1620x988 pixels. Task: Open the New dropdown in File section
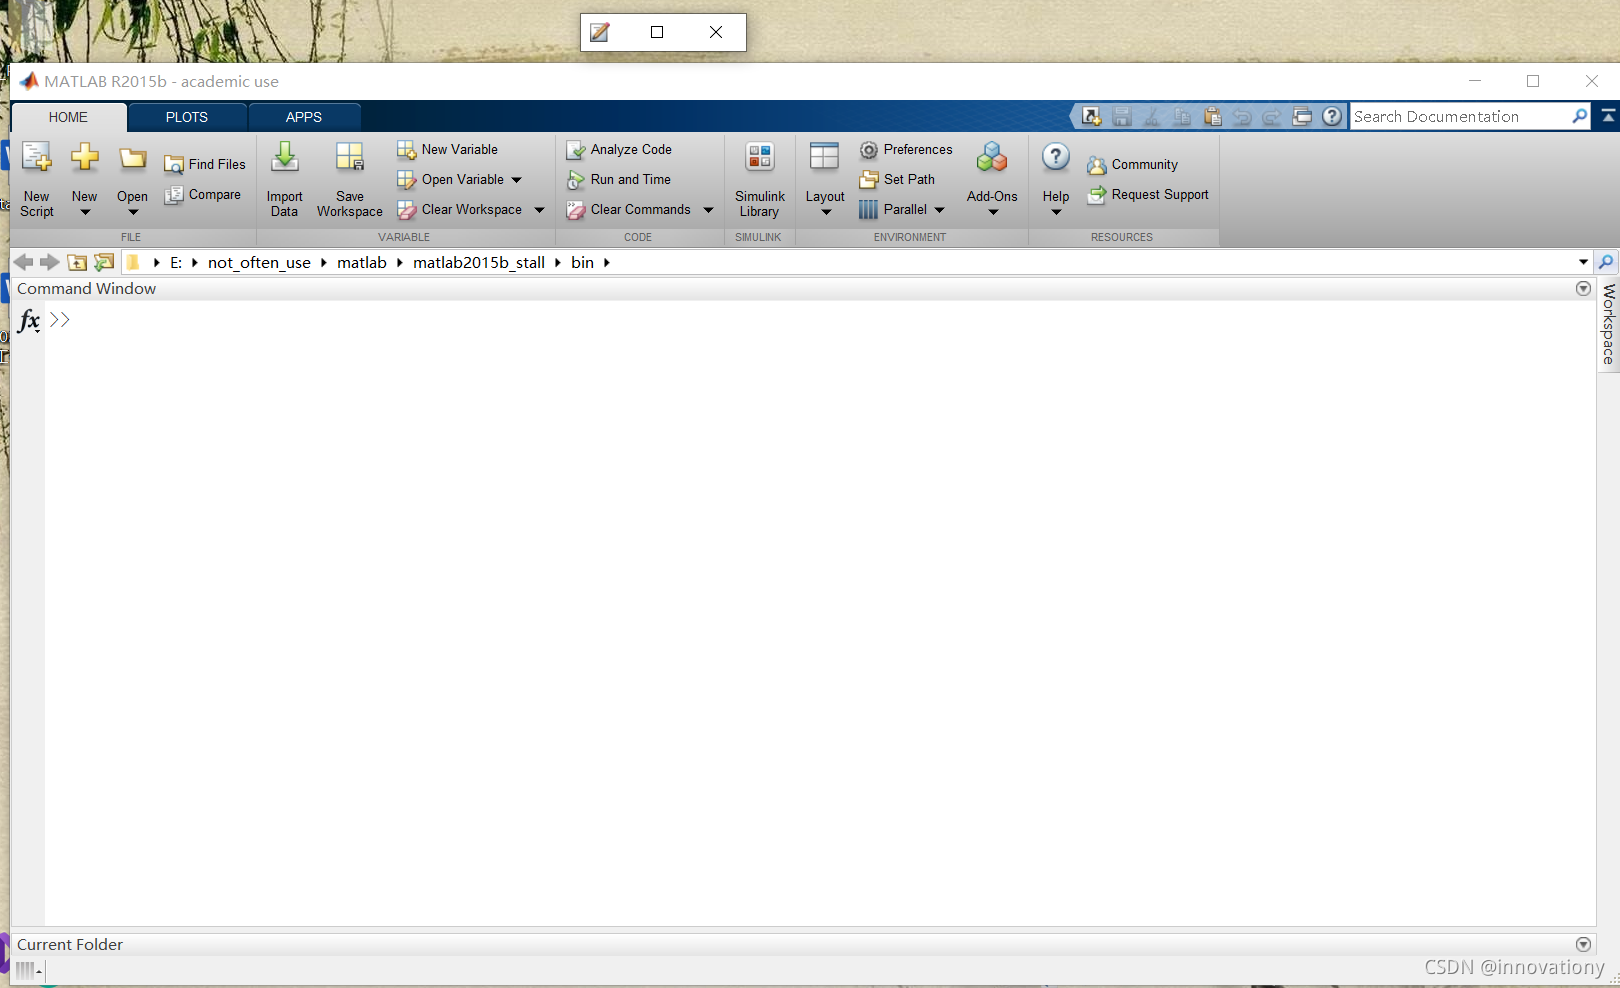(85, 179)
